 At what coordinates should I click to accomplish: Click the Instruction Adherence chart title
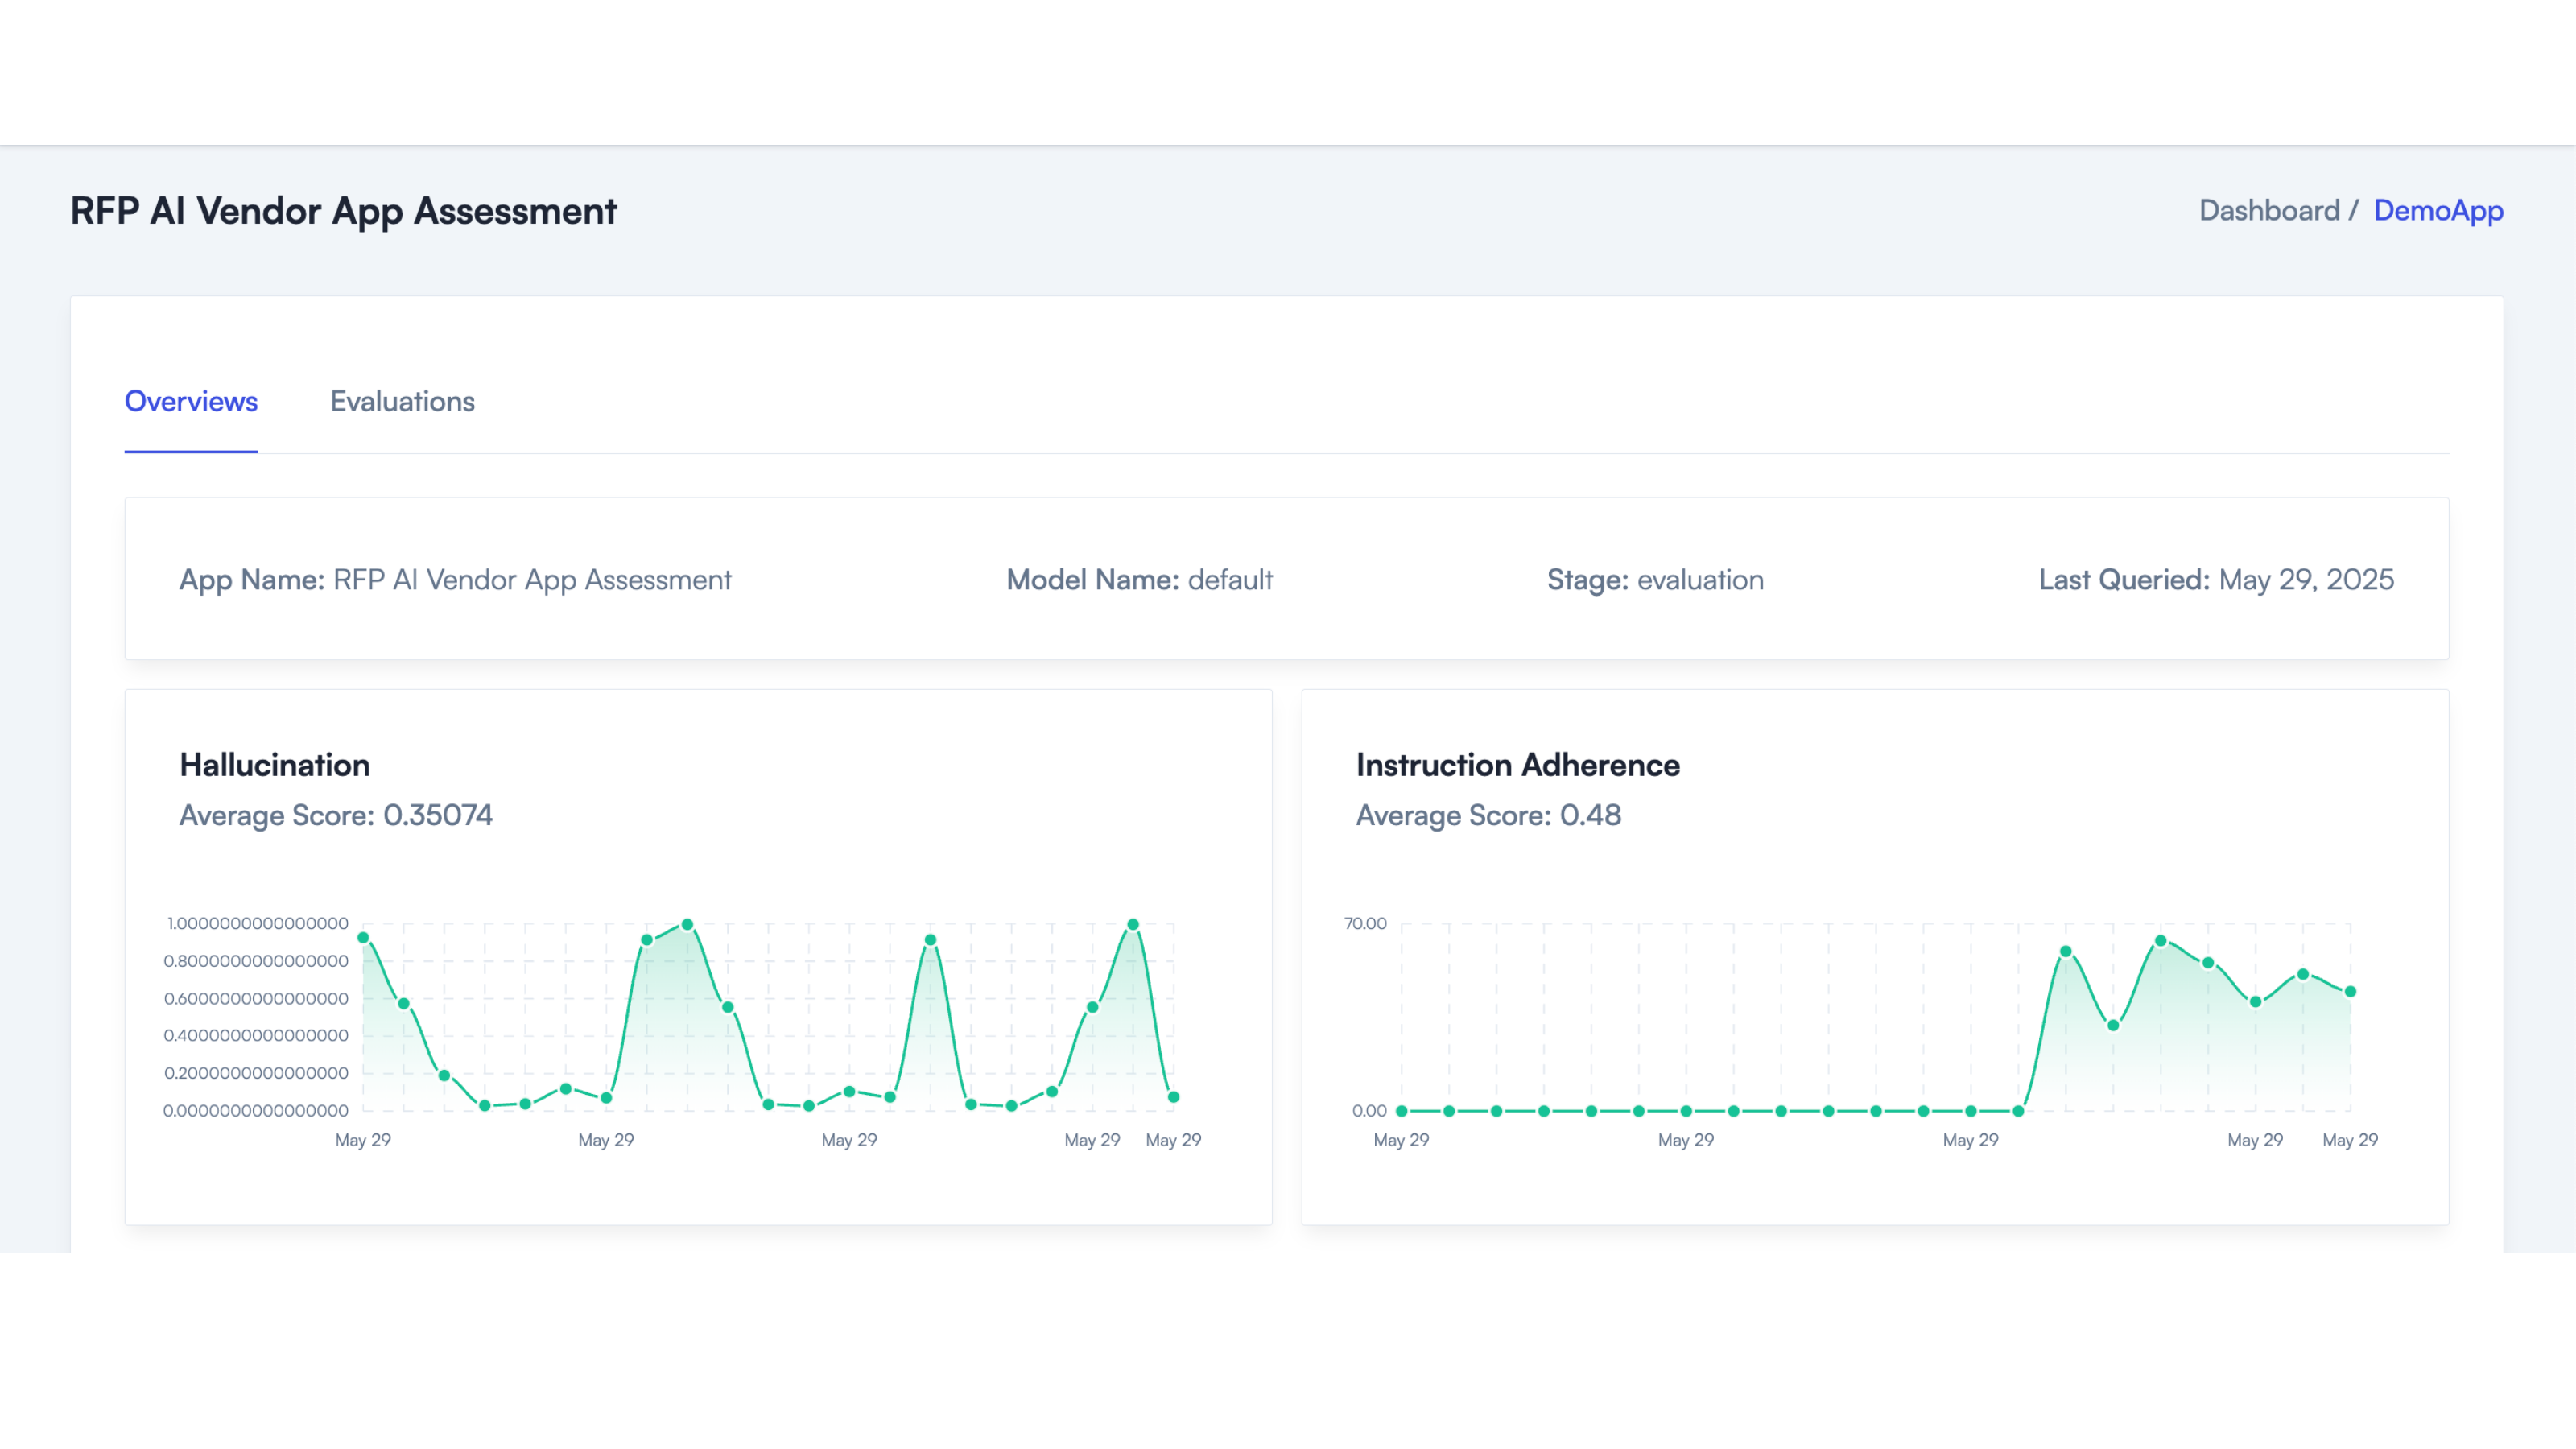coord(1517,765)
